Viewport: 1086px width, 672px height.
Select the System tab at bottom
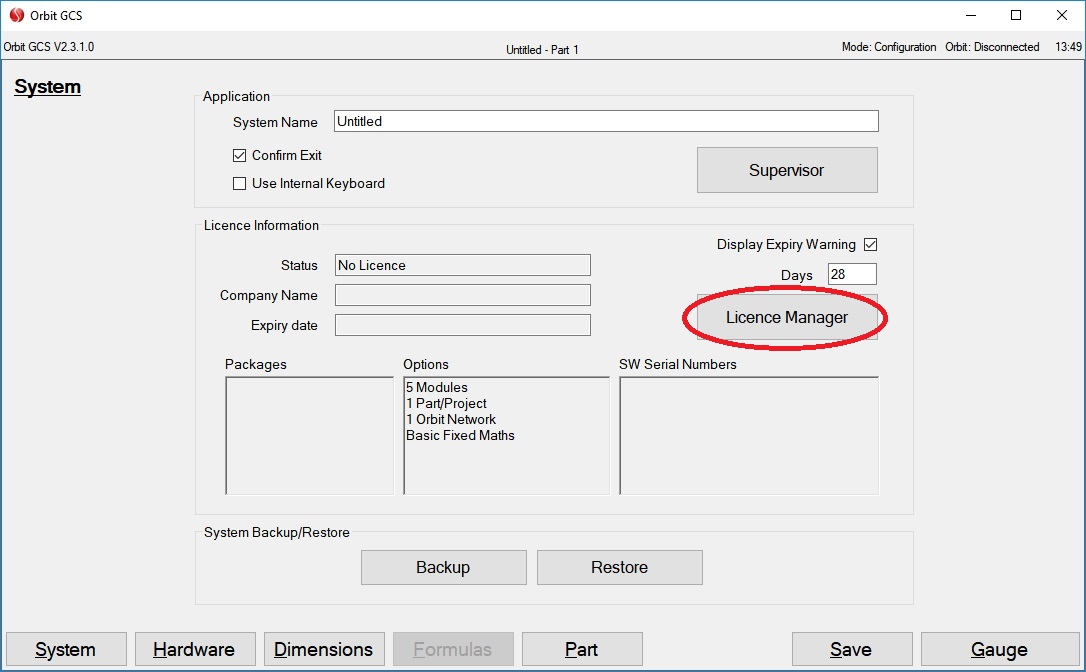tap(66, 650)
